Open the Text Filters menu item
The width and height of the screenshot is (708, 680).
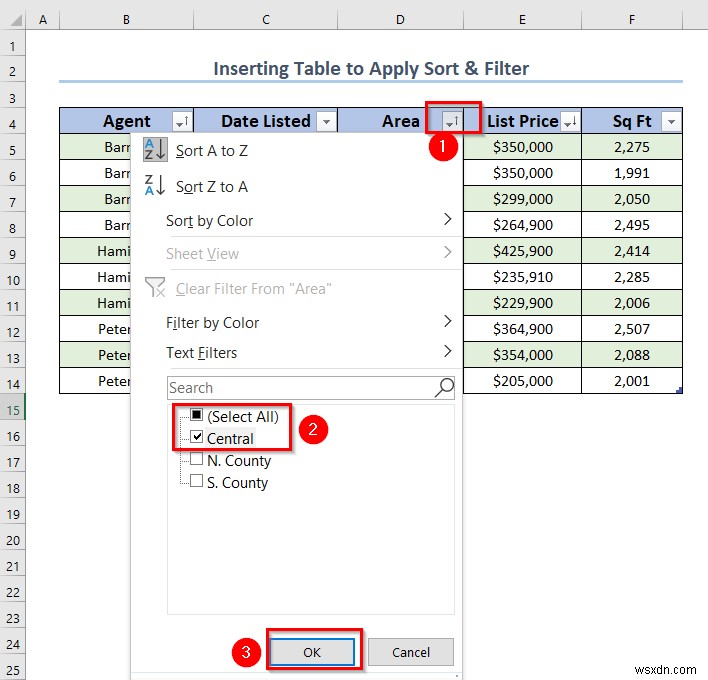pos(297,352)
